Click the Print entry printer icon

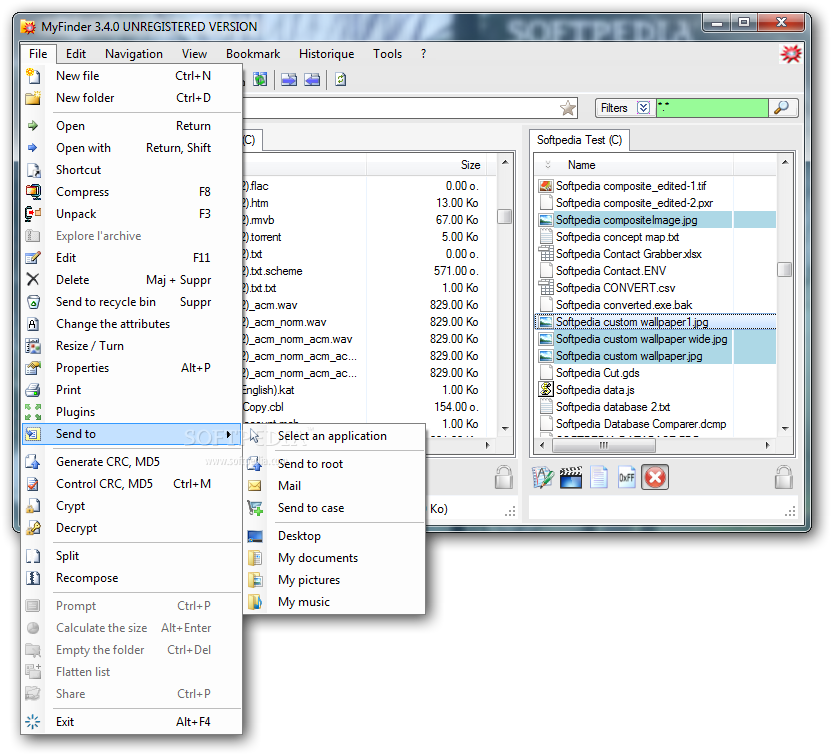point(33,390)
